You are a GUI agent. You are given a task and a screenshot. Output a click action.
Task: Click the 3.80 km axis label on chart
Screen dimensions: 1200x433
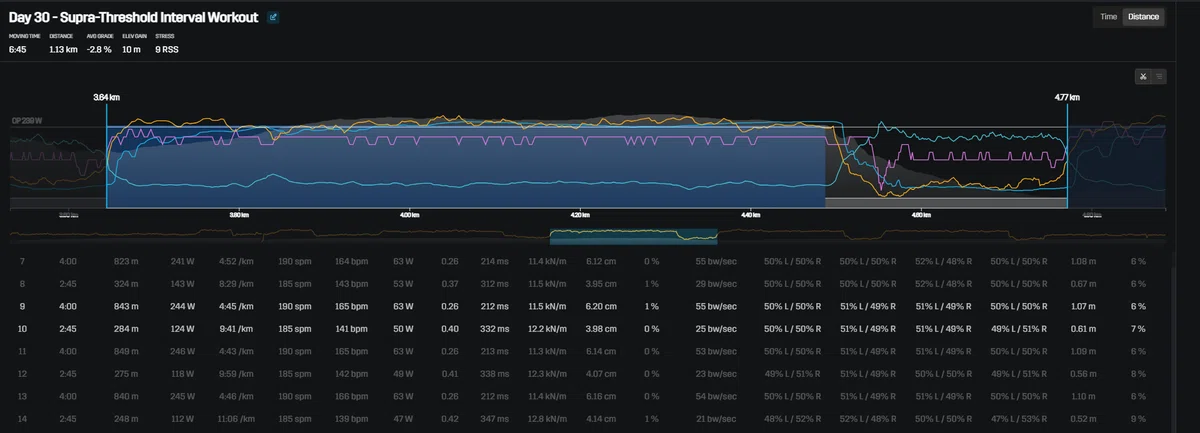[238, 214]
